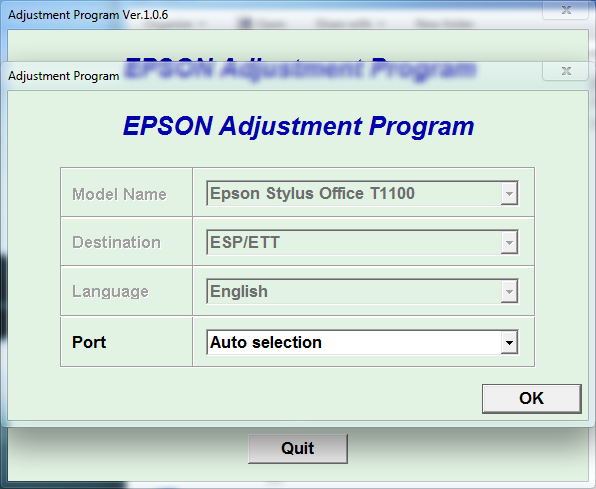The image size is (596, 489).
Task: Confirm settings with the OK button
Action: click(x=531, y=399)
